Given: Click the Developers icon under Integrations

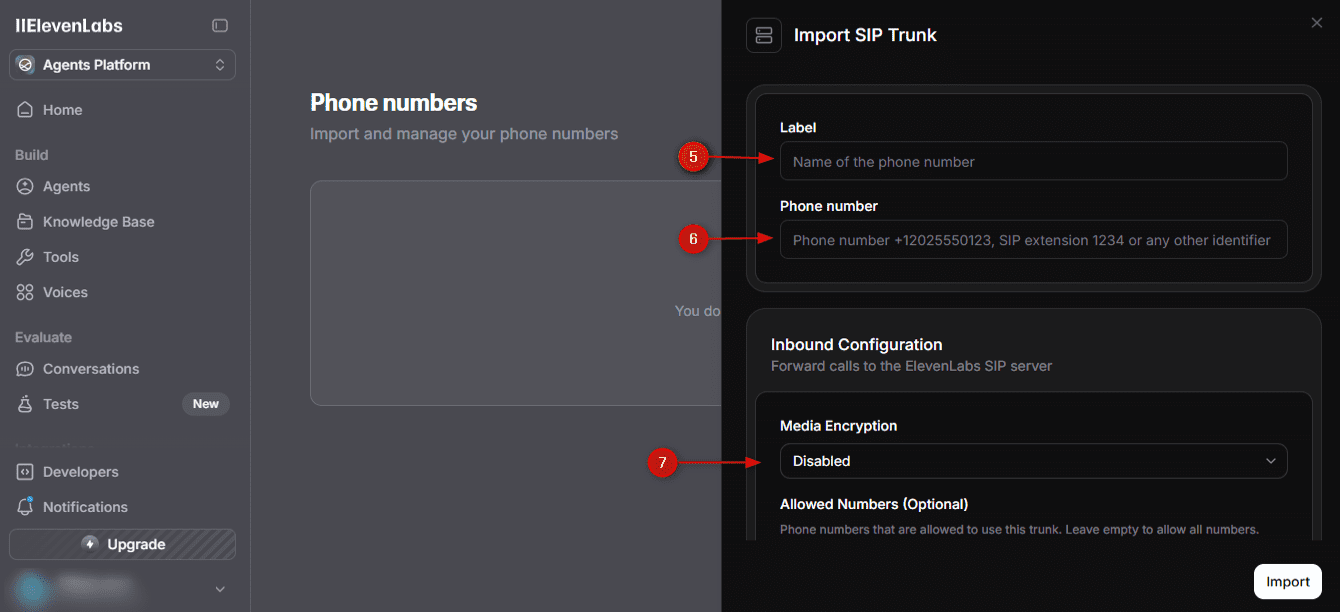Looking at the screenshot, I should [x=25, y=471].
